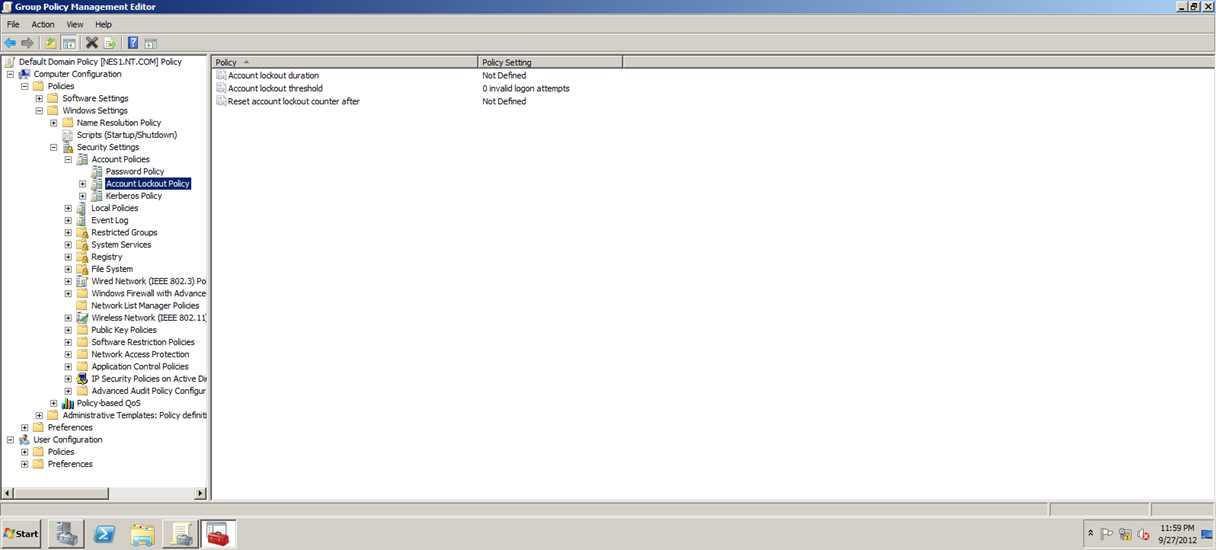This screenshot has width=1216, height=550.
Task: Expand the Event Log node
Action: [68, 221]
